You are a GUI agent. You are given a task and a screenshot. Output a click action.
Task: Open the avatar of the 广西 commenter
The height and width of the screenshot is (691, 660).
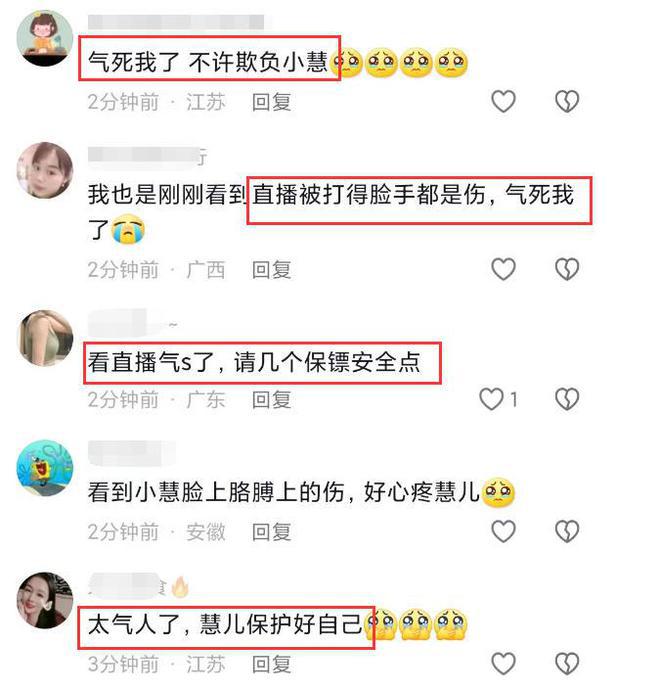(44, 170)
